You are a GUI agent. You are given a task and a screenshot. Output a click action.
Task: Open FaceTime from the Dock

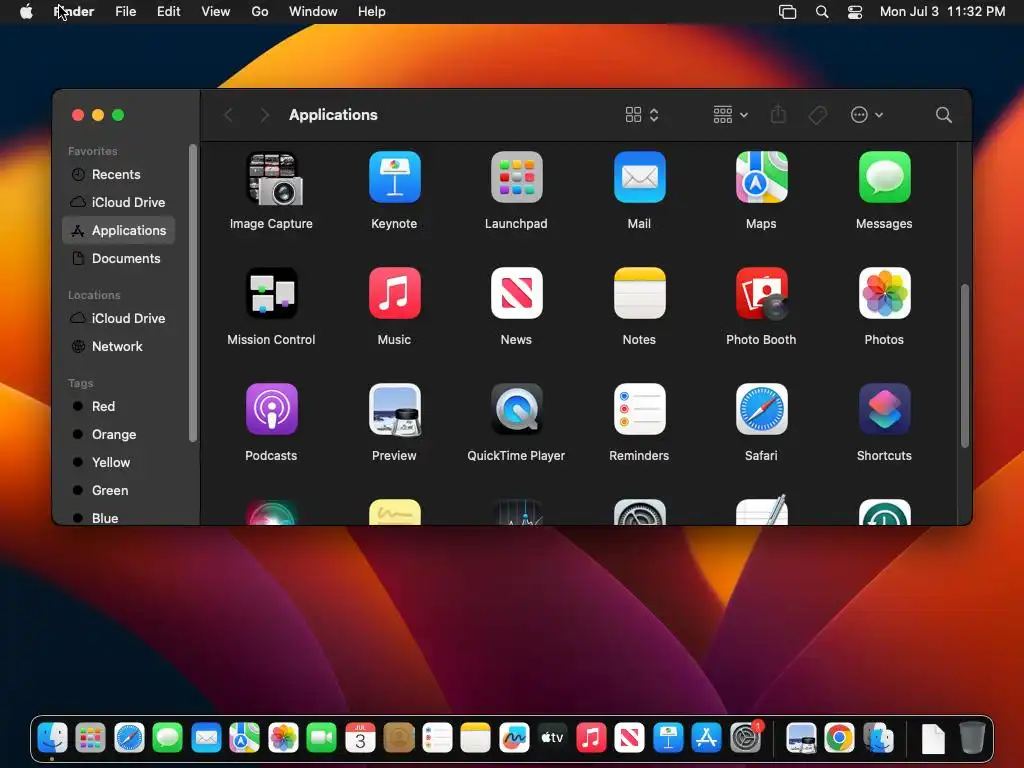tap(321, 739)
